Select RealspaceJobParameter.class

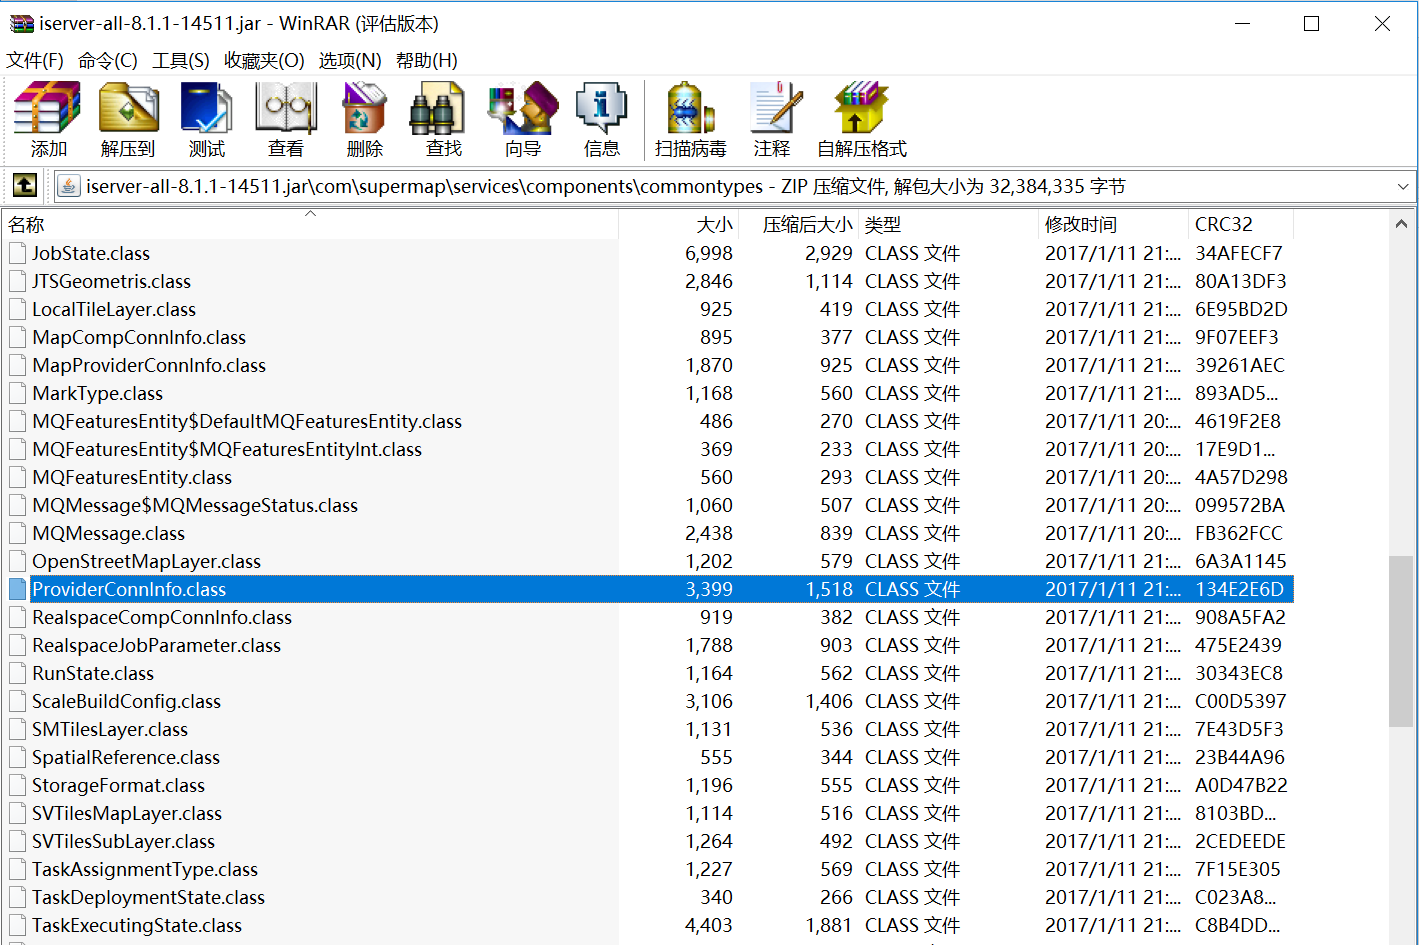pos(156,645)
